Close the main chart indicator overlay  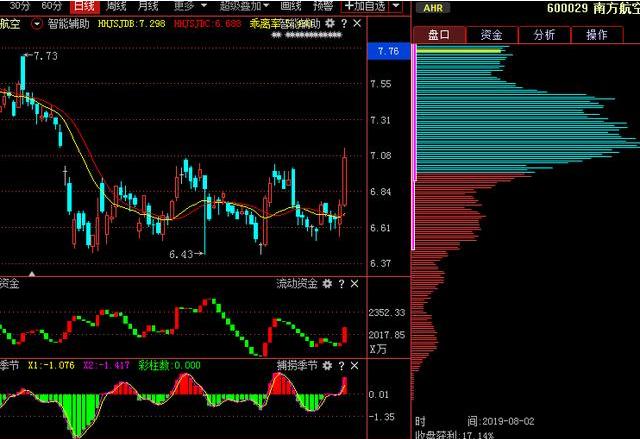(357, 23)
